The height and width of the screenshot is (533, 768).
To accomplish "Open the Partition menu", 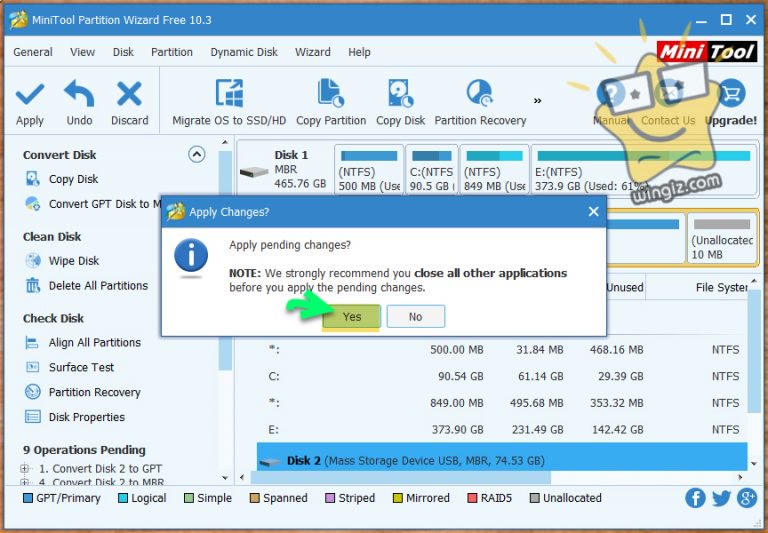I will click(171, 52).
